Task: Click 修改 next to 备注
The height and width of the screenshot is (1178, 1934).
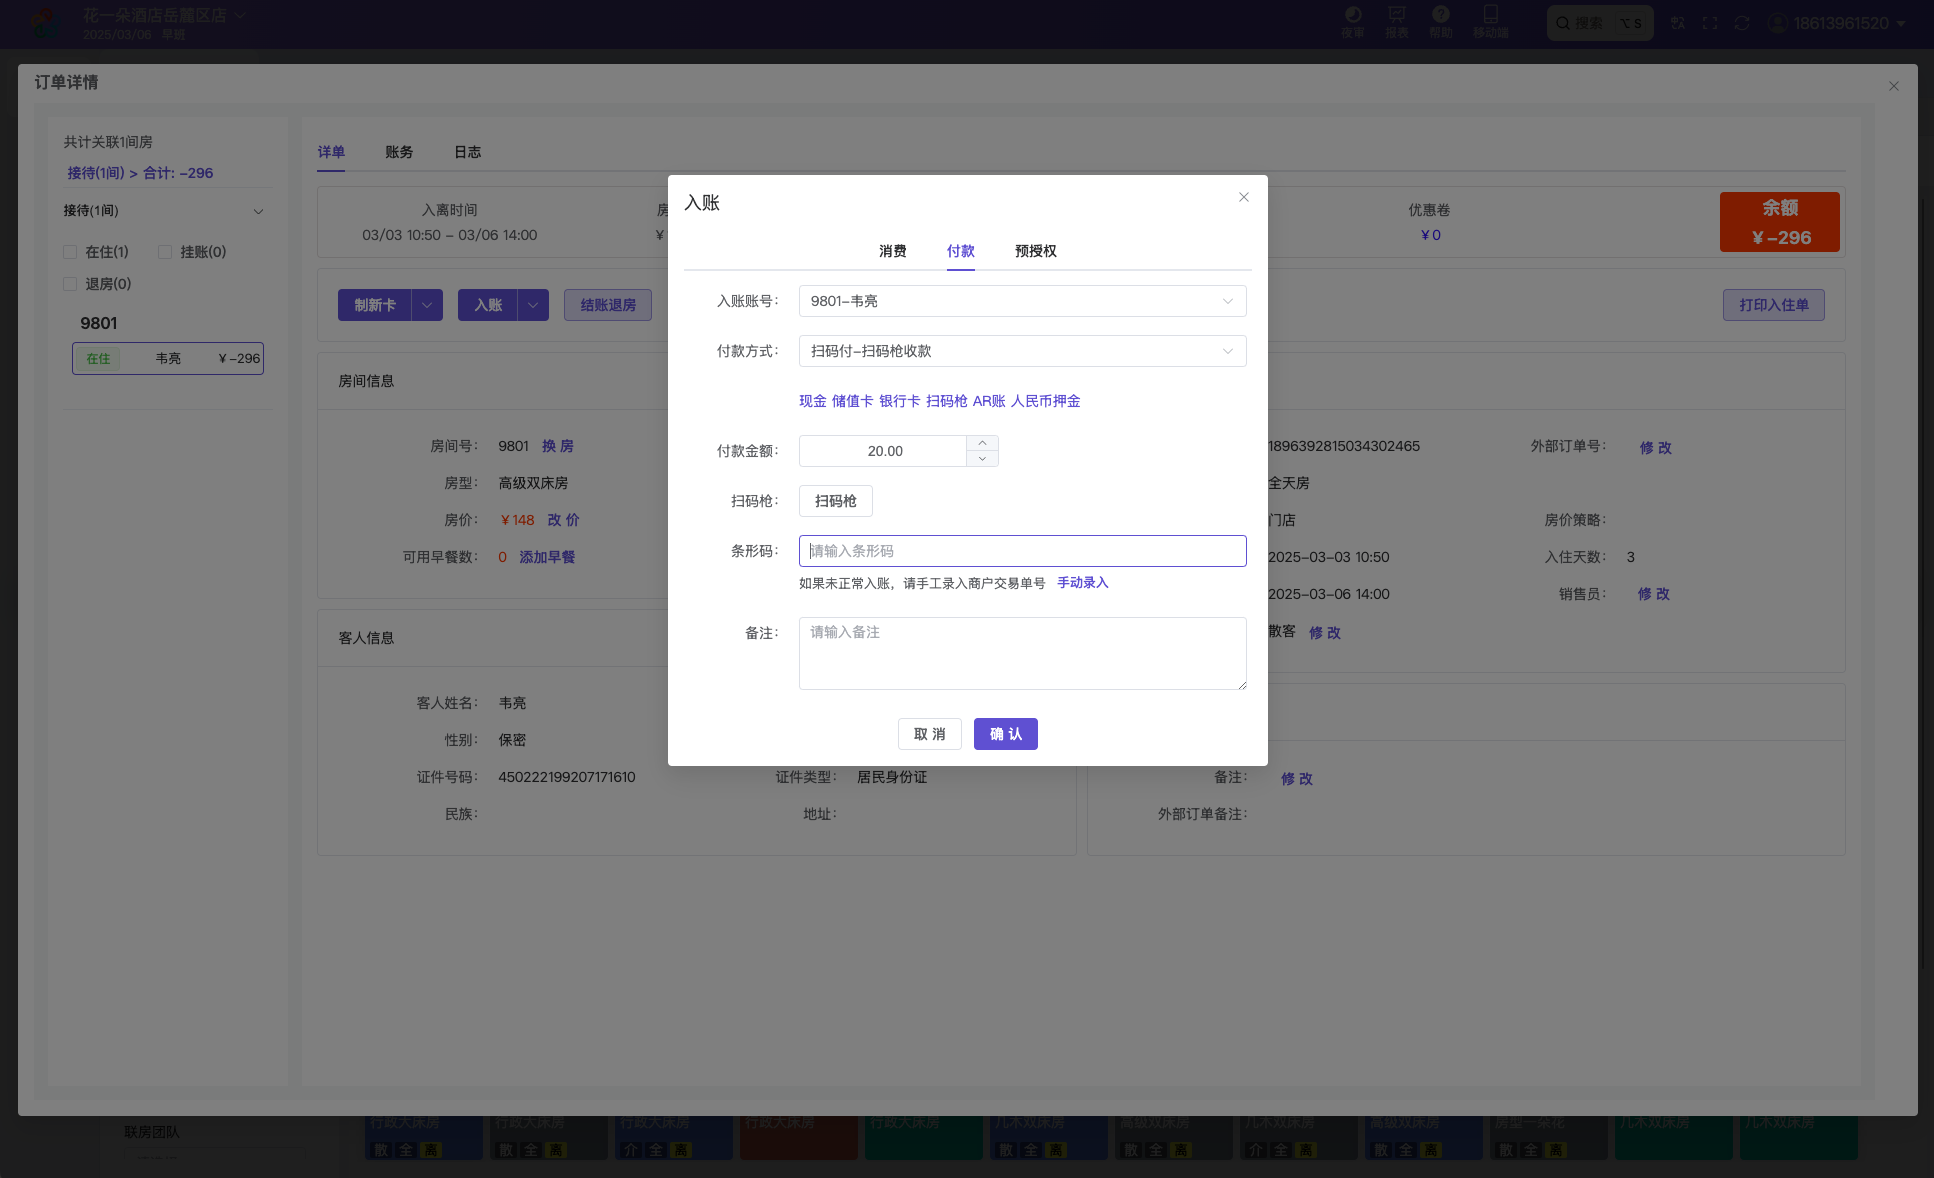Action: [x=1297, y=779]
